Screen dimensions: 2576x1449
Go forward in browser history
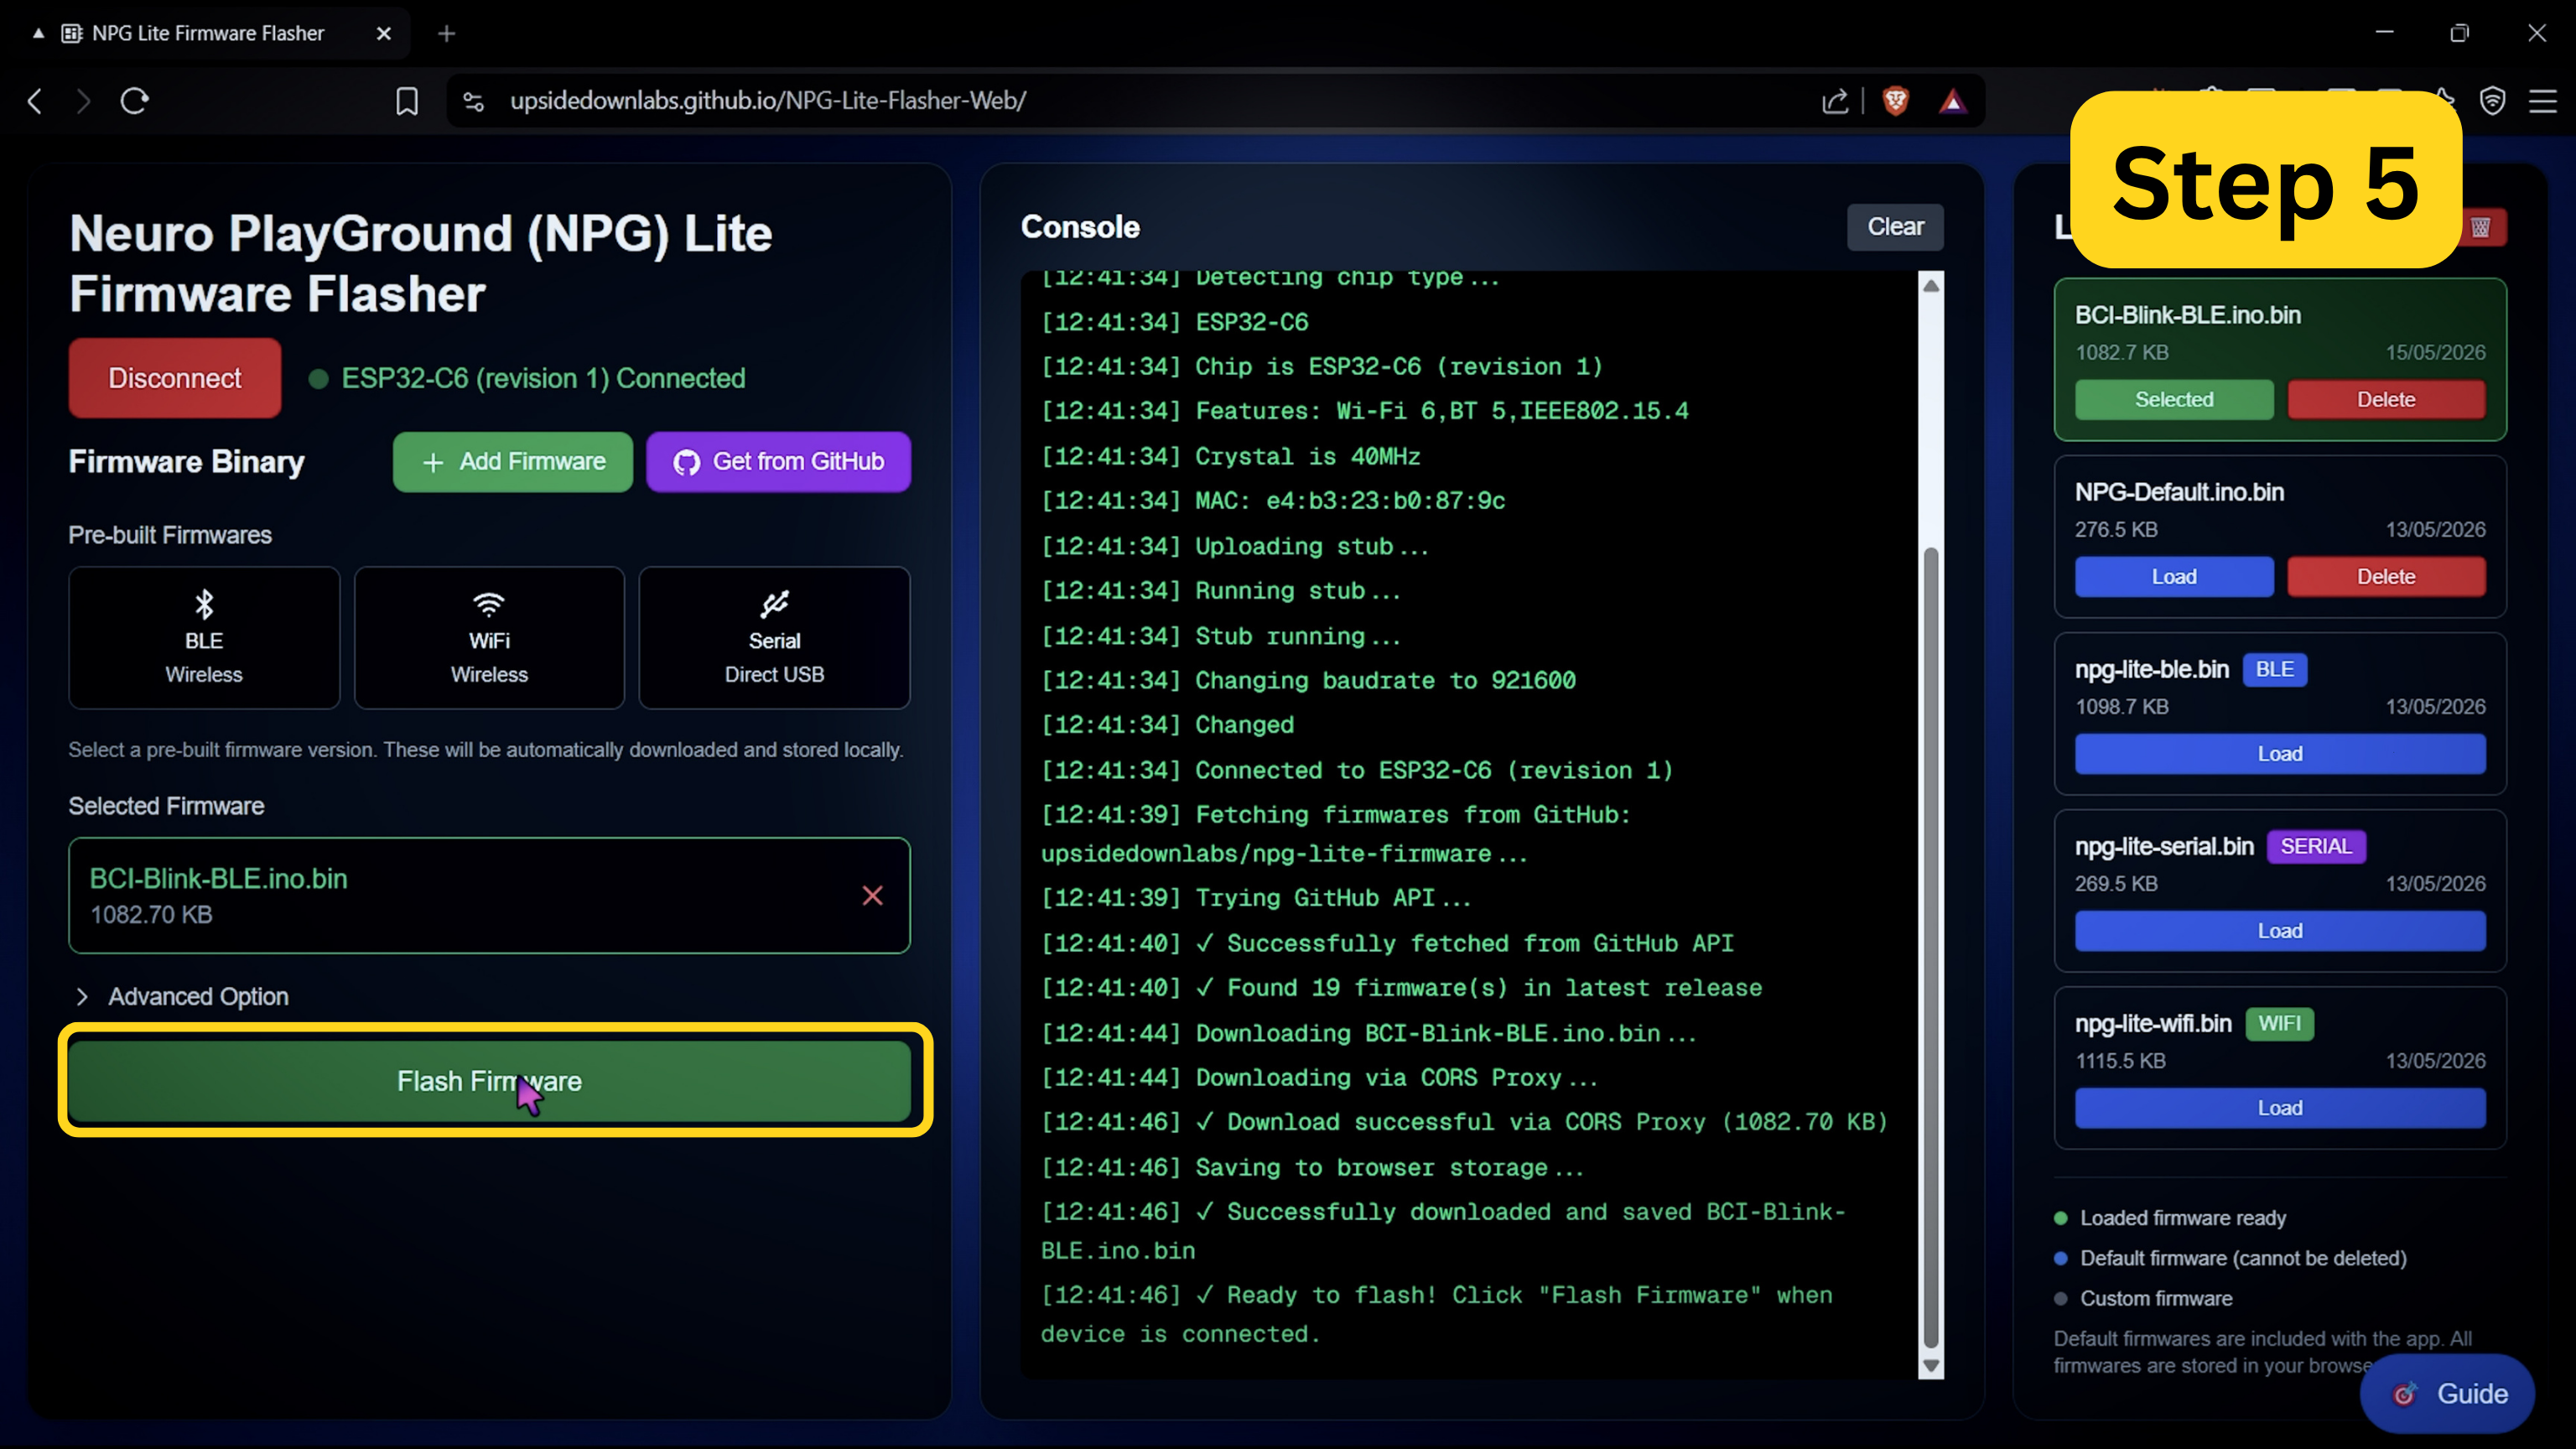(83, 101)
